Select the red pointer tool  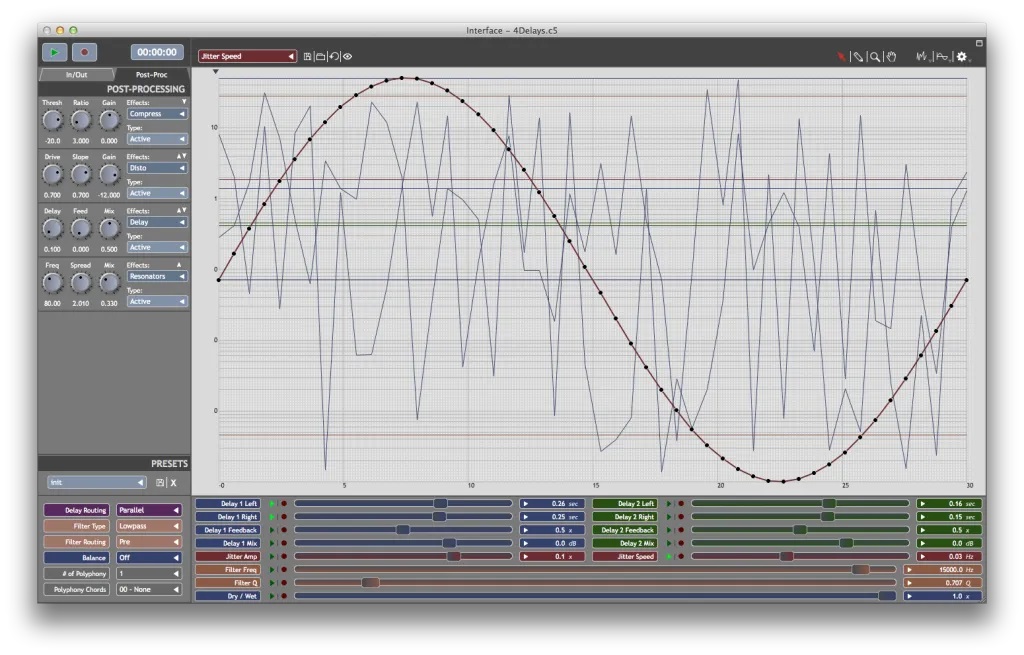[x=841, y=57]
